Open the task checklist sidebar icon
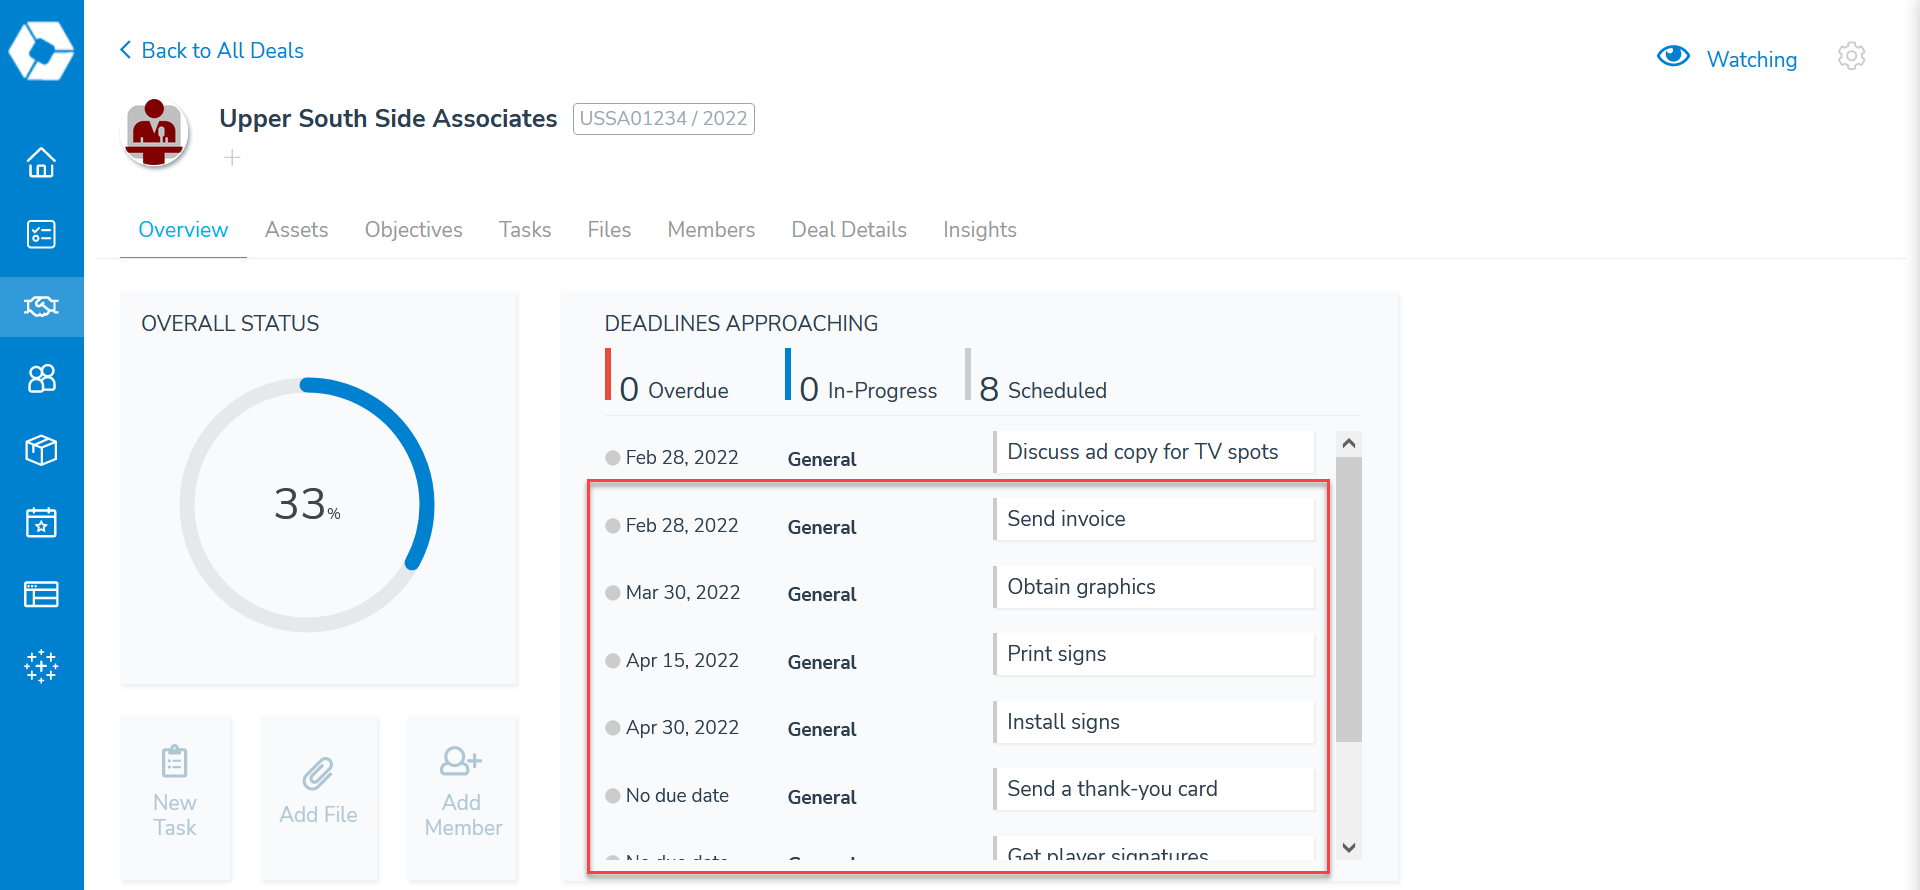The width and height of the screenshot is (1920, 890). coord(41,234)
